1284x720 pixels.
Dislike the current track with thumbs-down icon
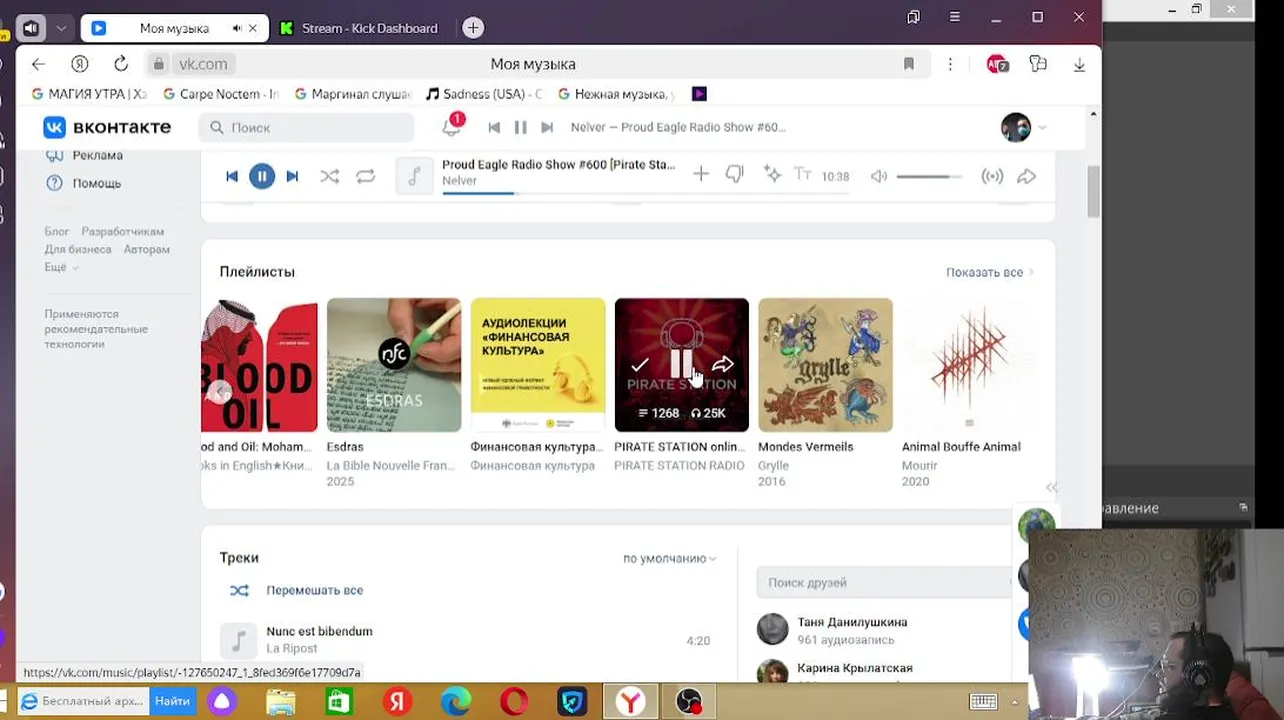point(735,175)
